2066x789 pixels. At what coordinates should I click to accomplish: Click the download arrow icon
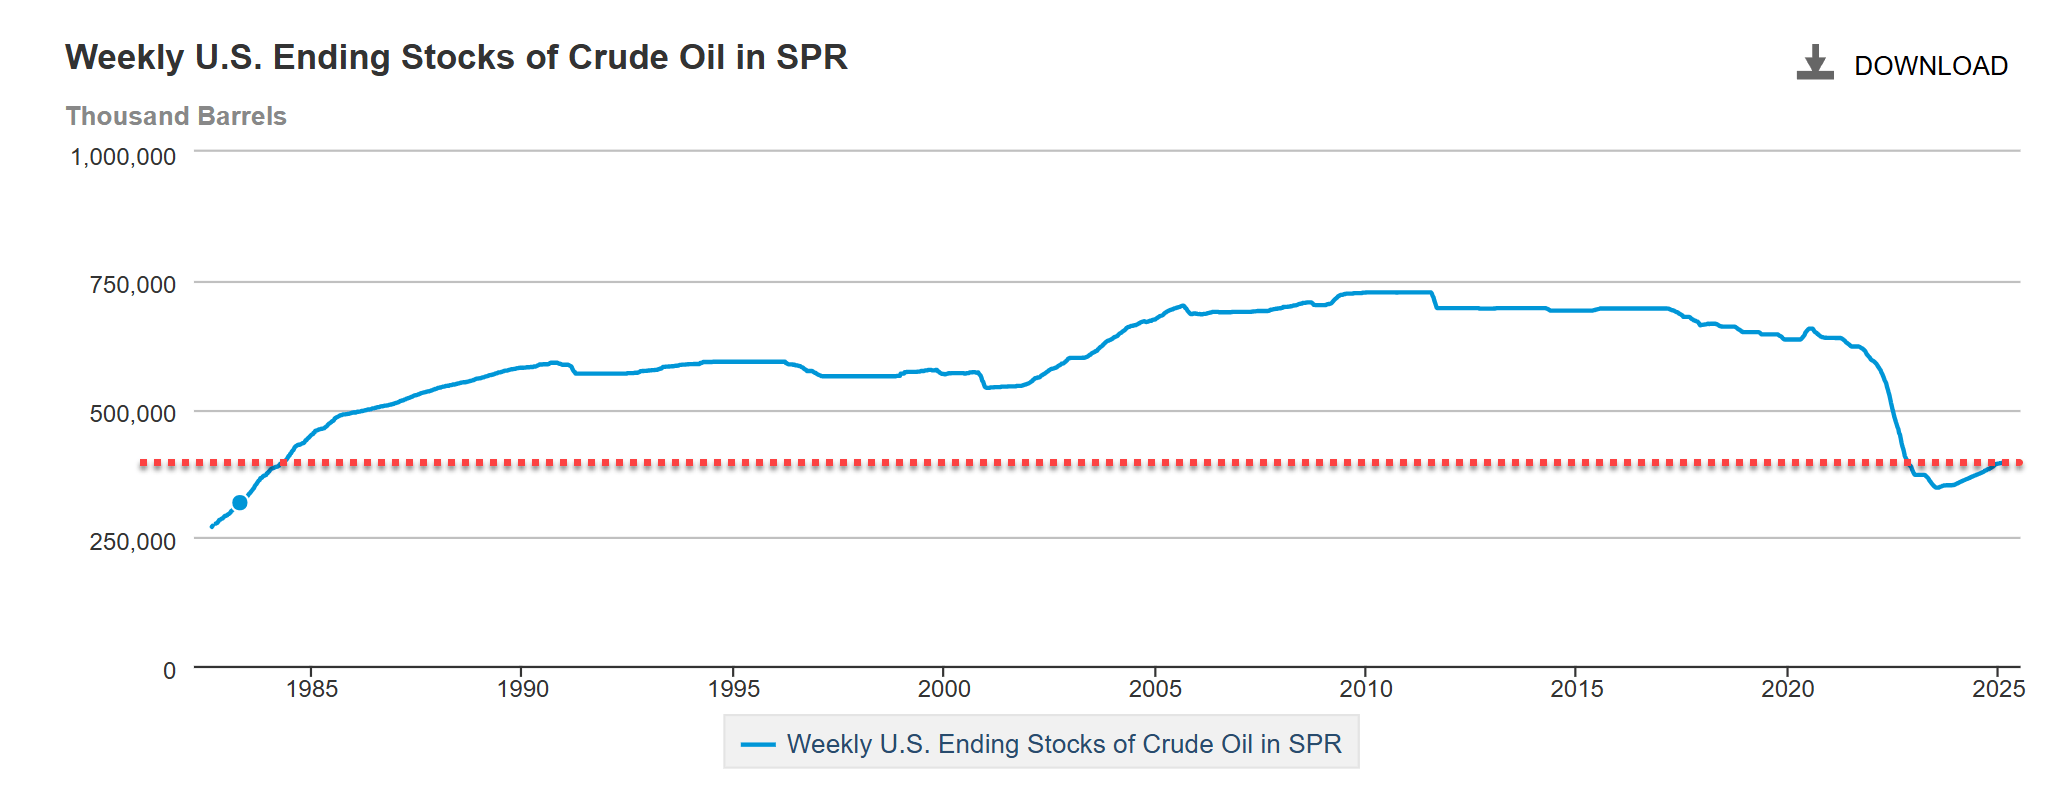tap(1814, 62)
